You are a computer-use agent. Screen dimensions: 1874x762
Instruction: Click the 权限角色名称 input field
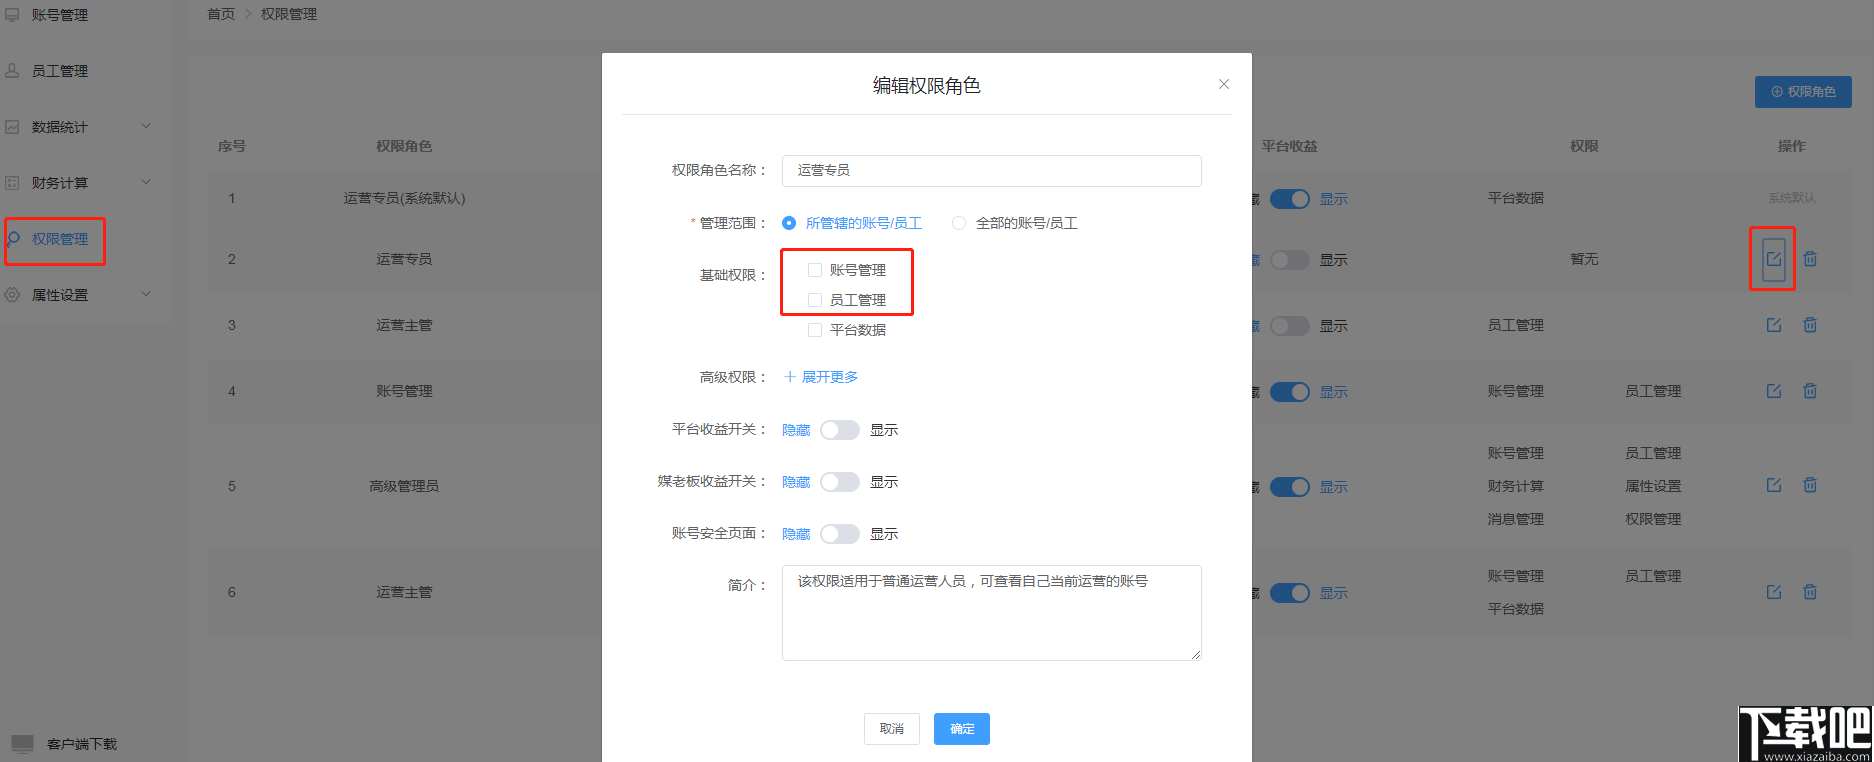point(992,171)
